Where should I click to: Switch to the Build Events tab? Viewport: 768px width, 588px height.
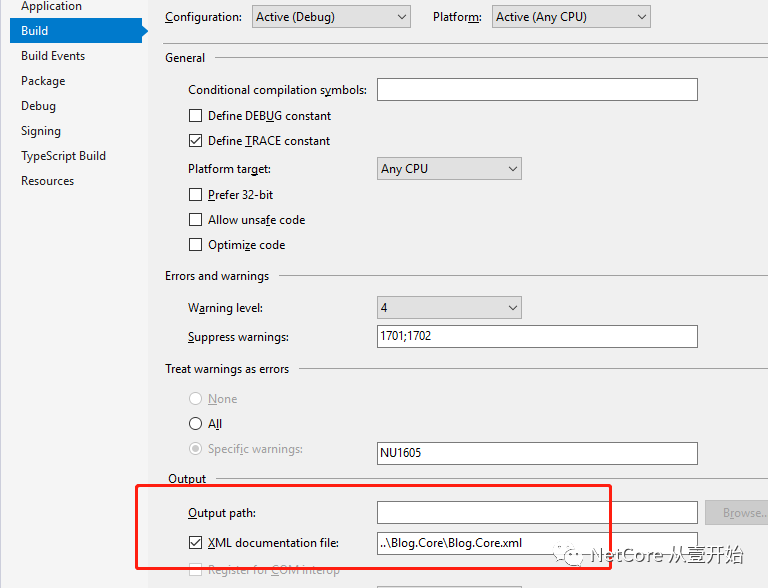pyautogui.click(x=53, y=56)
